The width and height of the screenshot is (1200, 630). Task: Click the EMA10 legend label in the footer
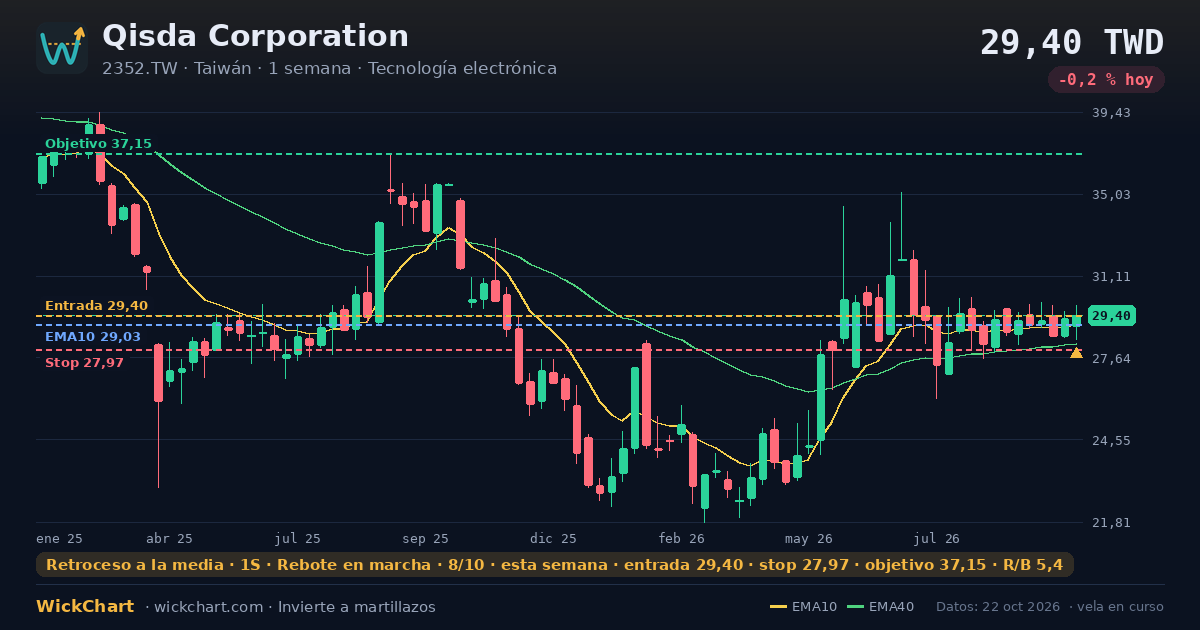click(814, 607)
